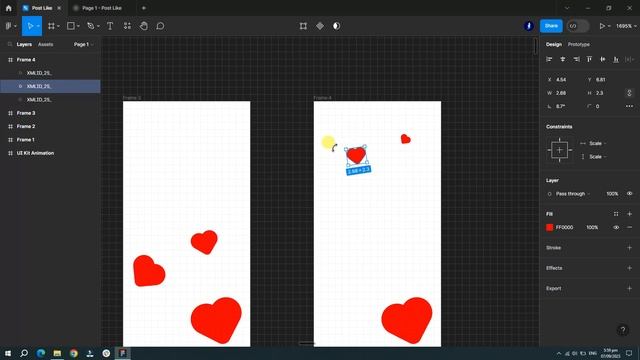Toggle constrain proportions lock
The height and width of the screenshot is (360, 640).
629,93
